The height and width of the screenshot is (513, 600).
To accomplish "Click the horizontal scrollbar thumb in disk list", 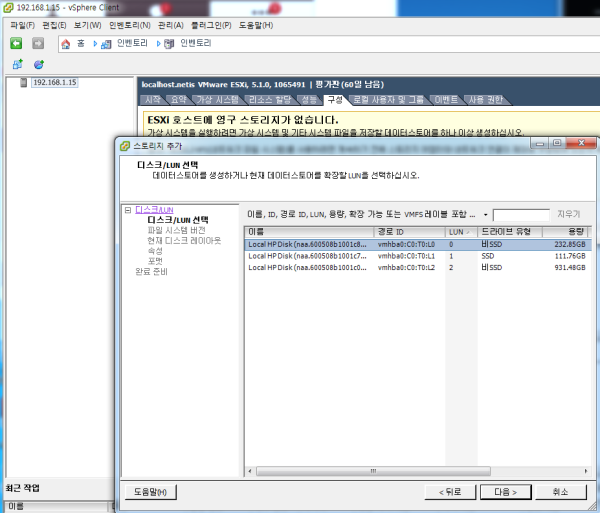I will pyautogui.click(x=373, y=471).
